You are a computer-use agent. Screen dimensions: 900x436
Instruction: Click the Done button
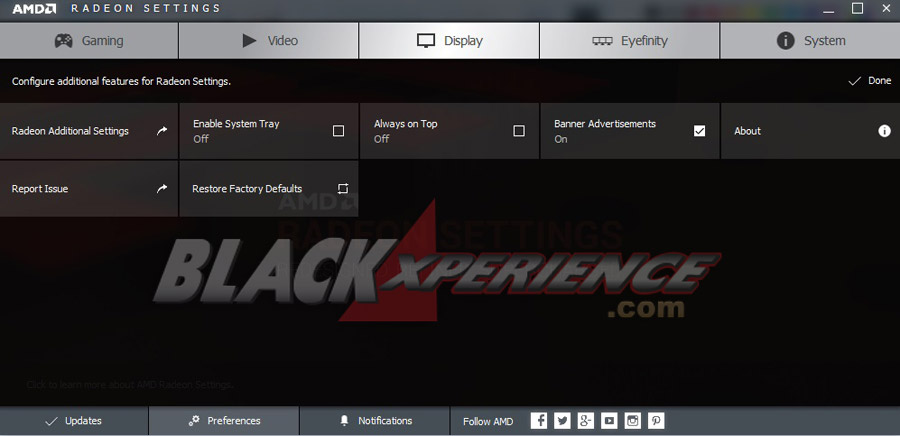(870, 81)
